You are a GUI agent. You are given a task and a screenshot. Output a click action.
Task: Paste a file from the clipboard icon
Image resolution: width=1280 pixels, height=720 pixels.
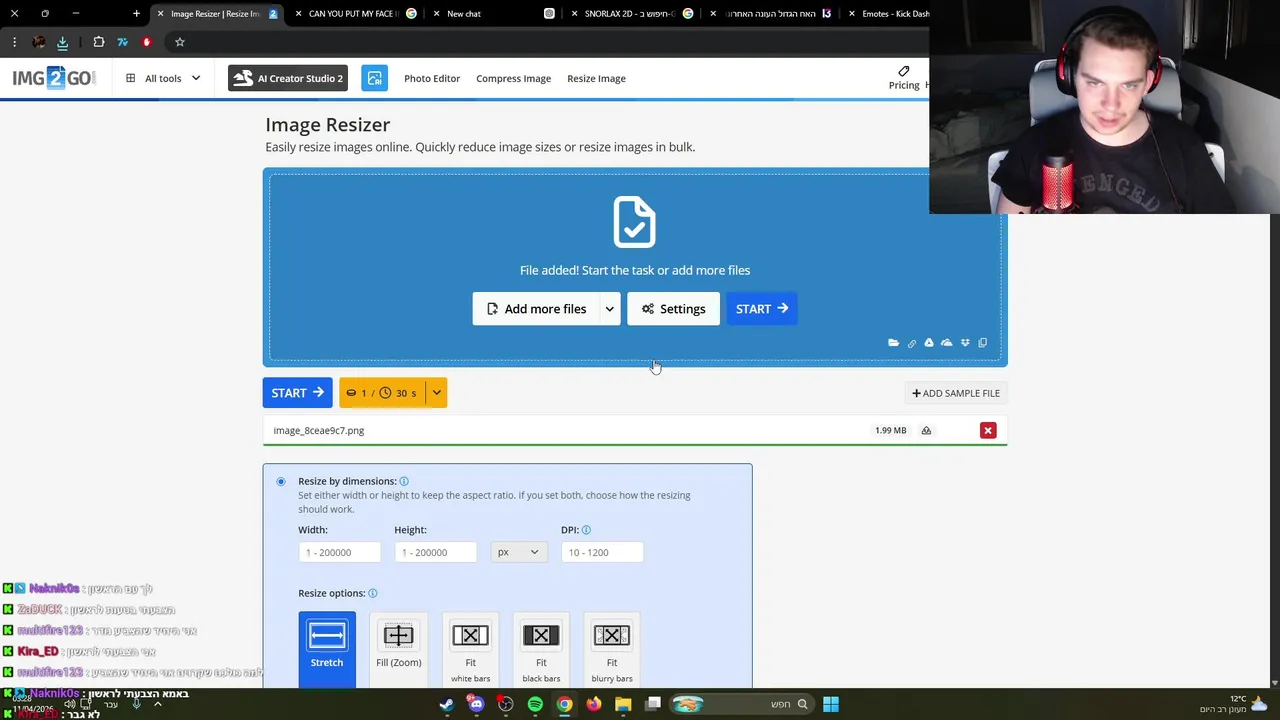[983, 343]
